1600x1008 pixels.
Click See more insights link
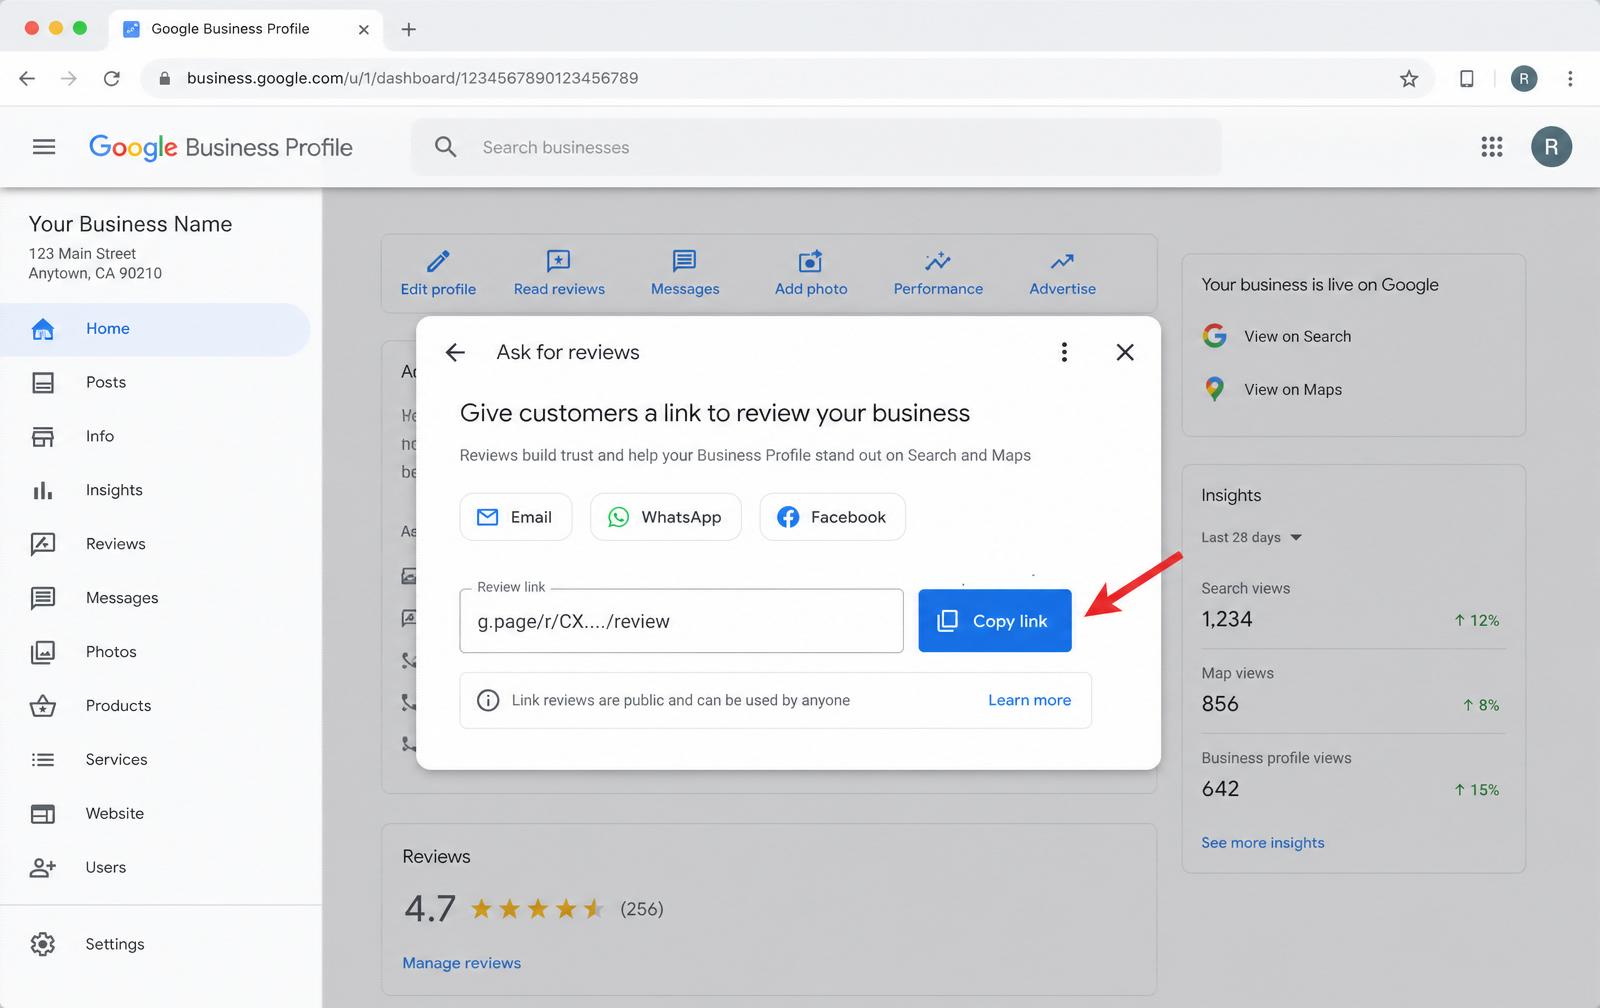[x=1262, y=843]
